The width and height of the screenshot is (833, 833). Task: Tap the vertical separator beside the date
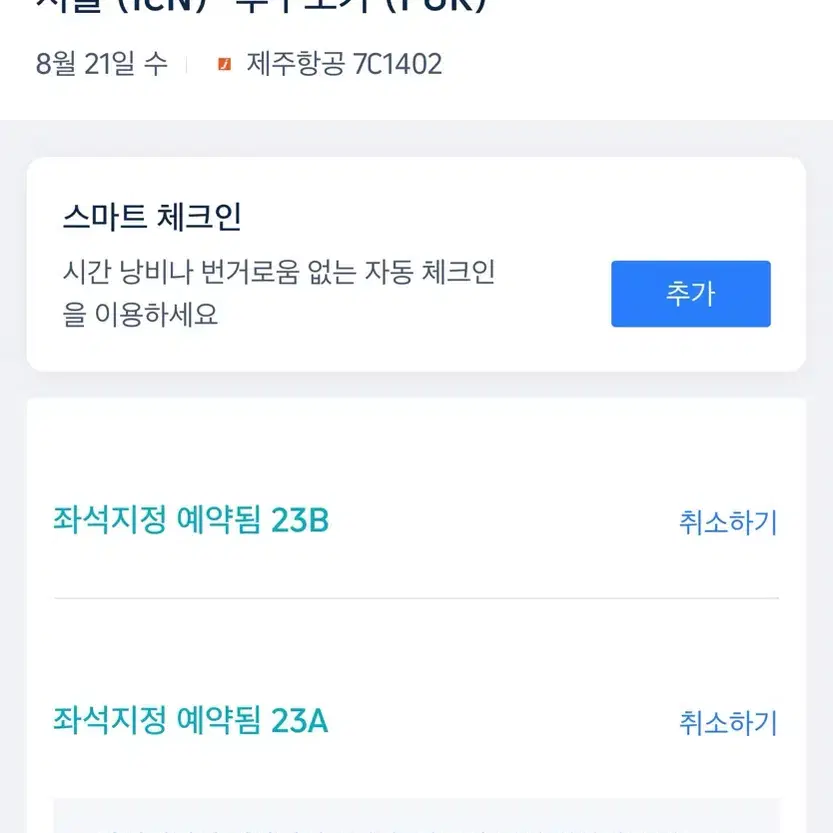coord(186,65)
